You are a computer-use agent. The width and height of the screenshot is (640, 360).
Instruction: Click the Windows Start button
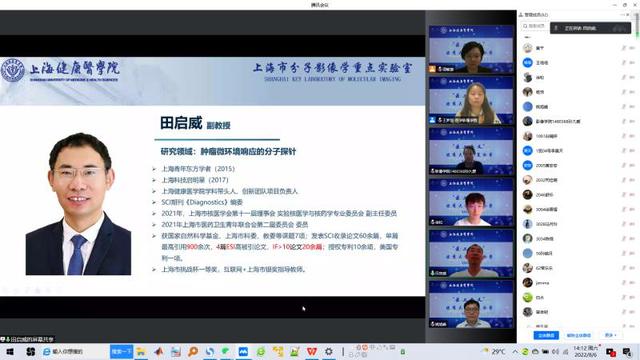click(10, 351)
